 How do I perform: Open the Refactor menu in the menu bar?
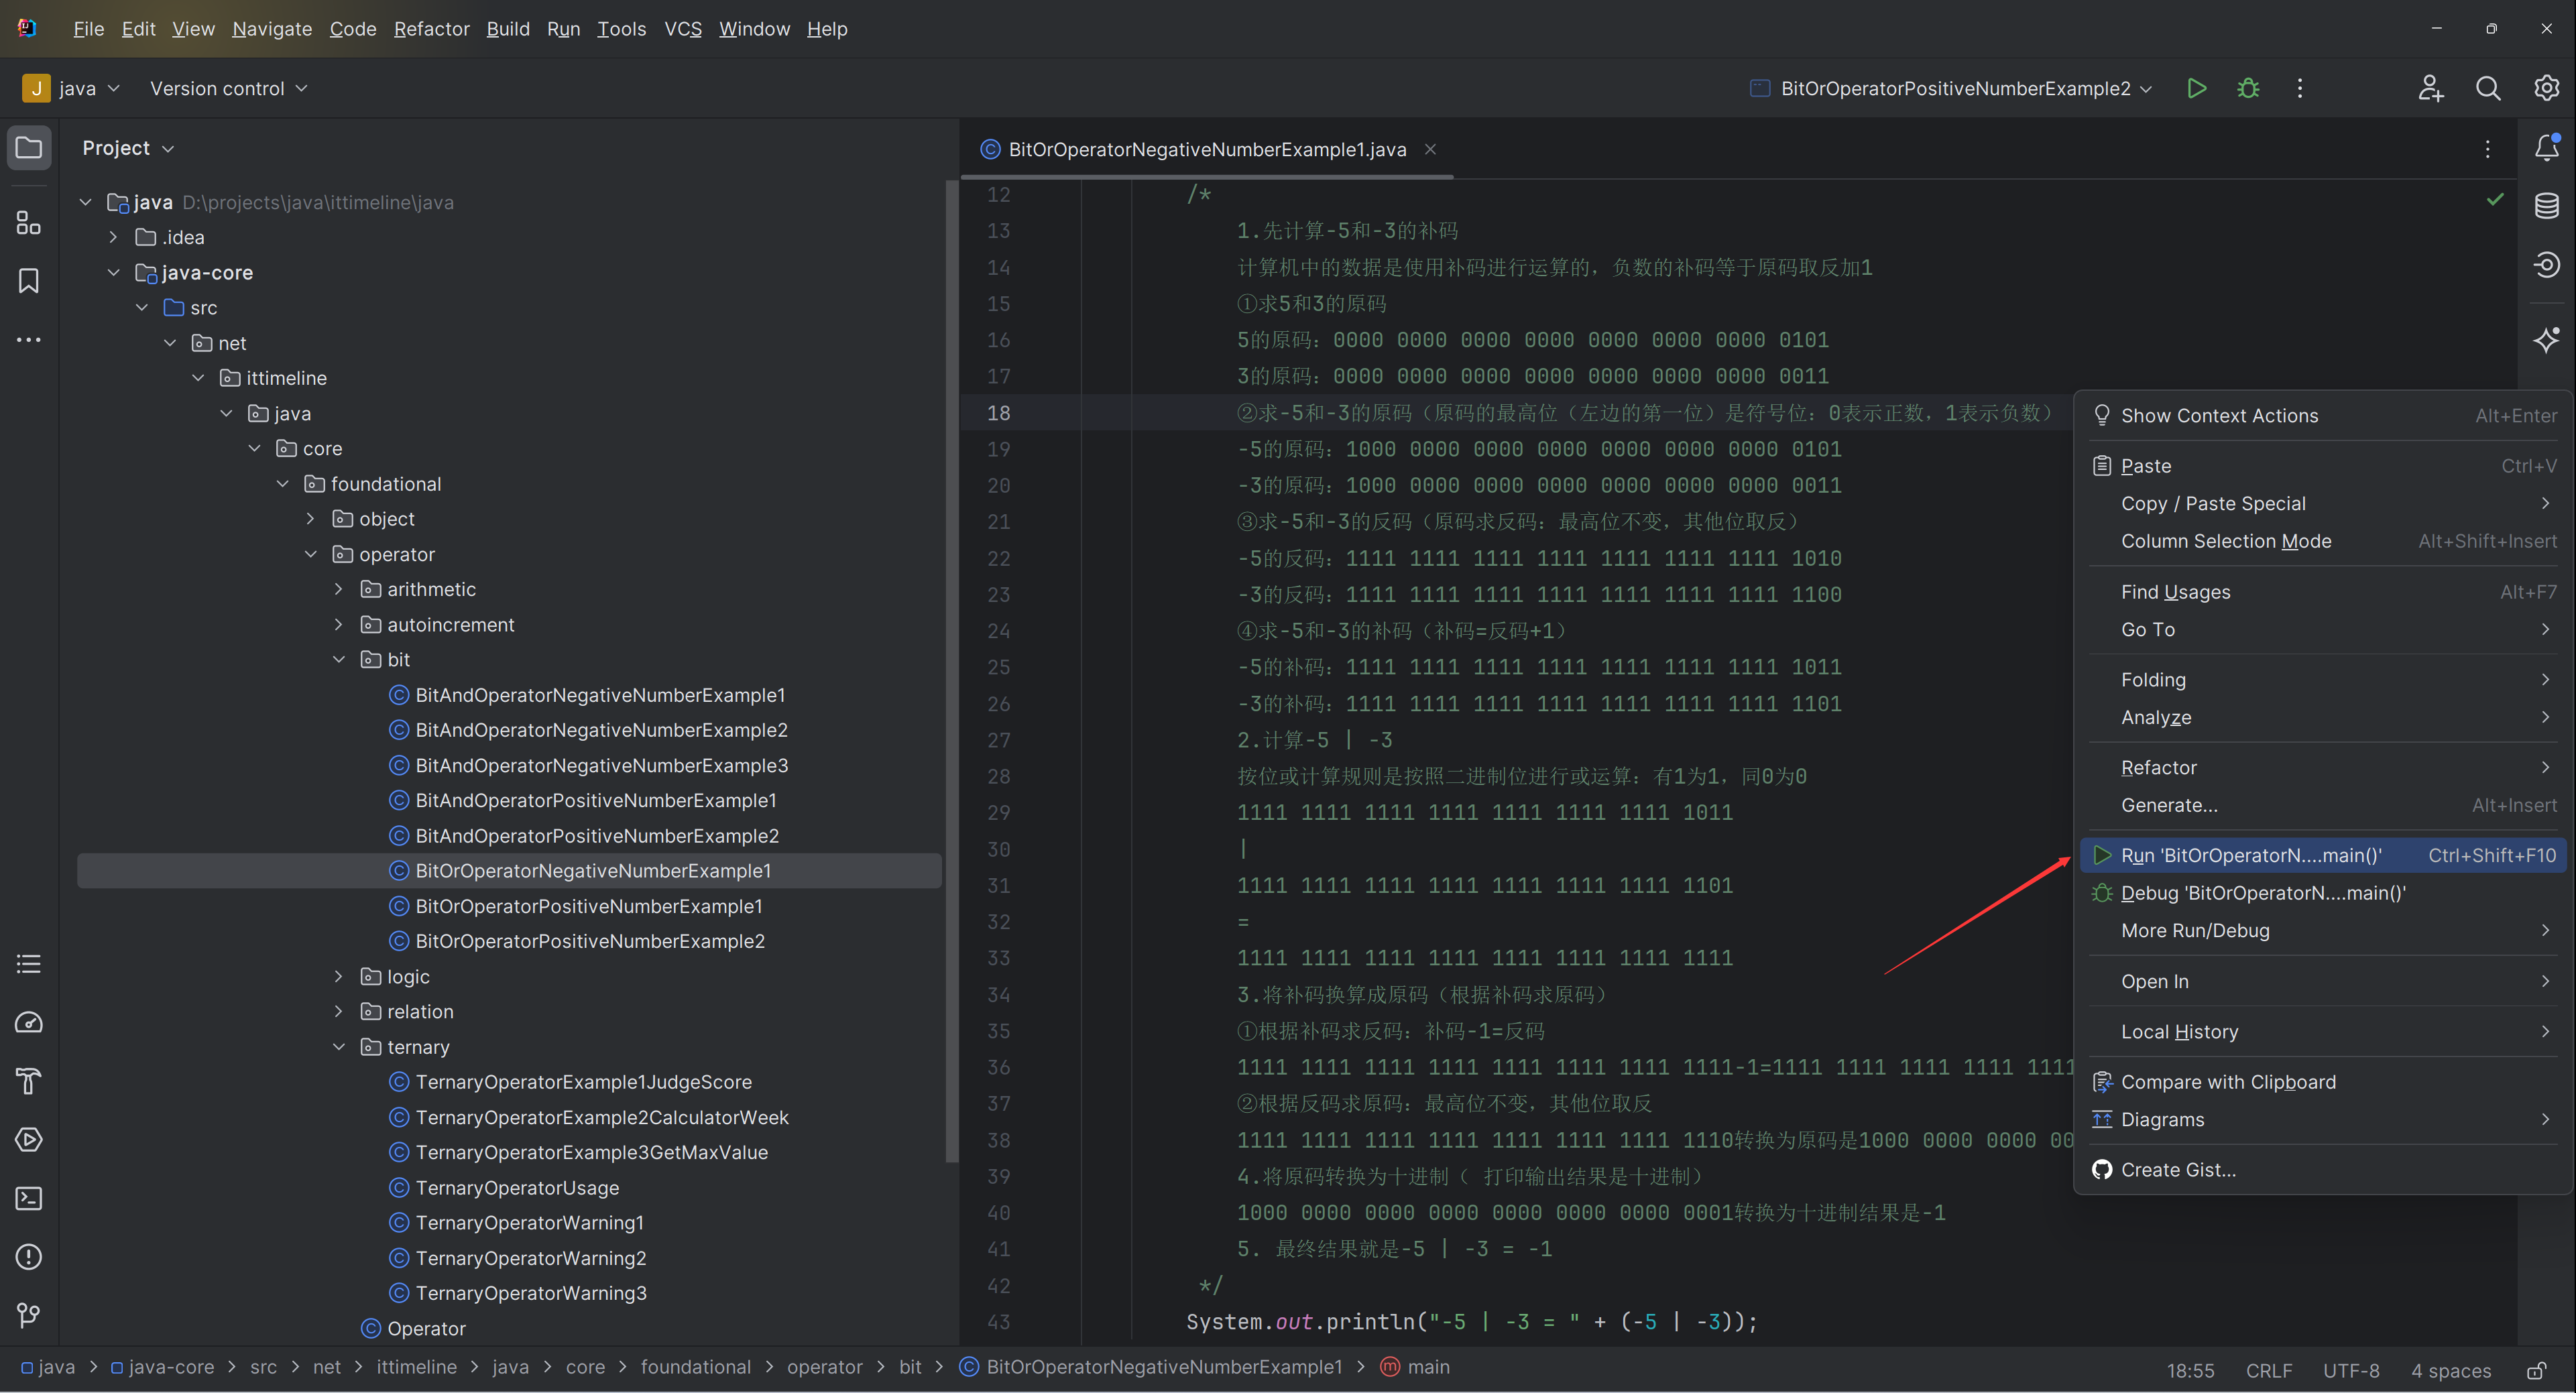[431, 29]
